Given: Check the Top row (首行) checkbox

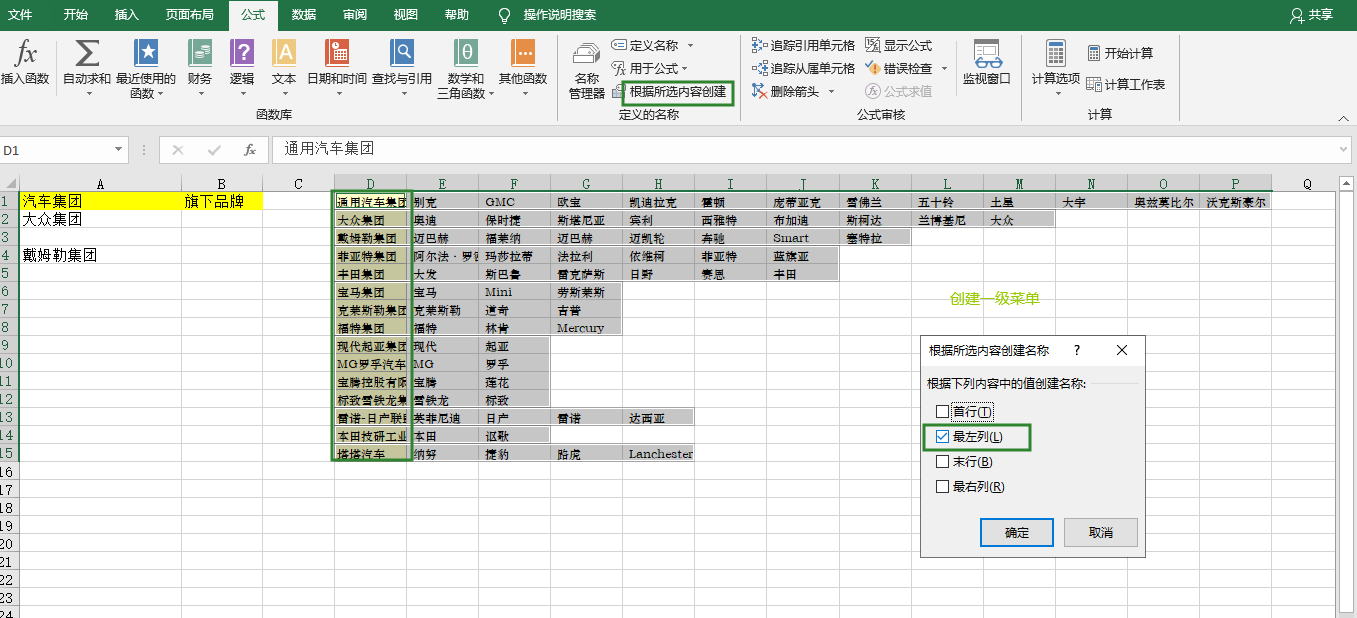Looking at the screenshot, I should (x=942, y=412).
